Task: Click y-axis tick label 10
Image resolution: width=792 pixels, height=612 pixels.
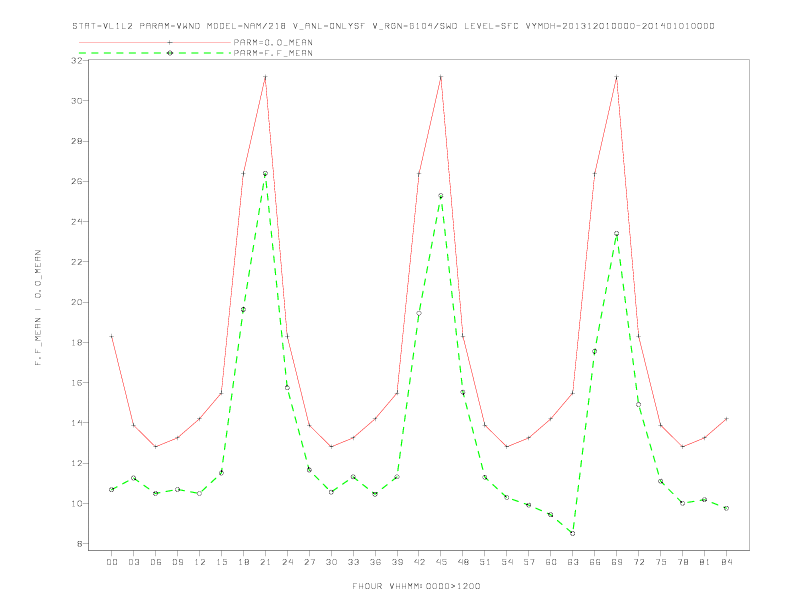Action: click(77, 503)
